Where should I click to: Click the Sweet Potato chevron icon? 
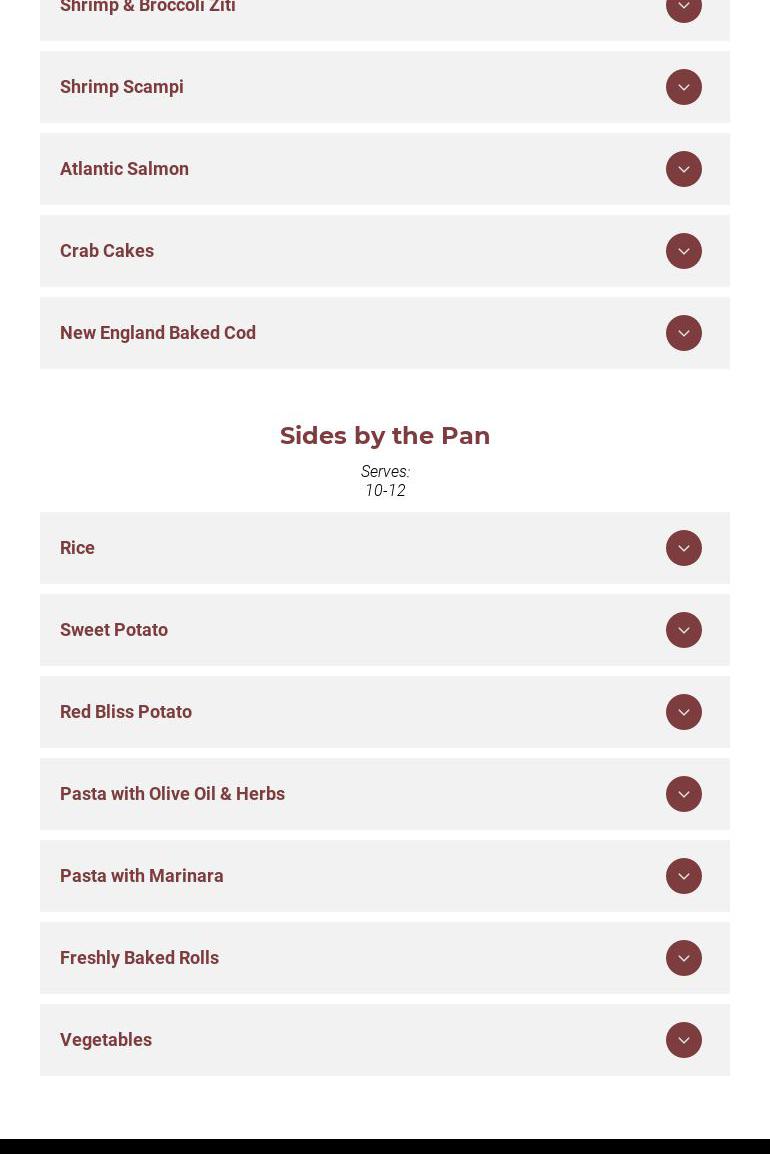point(684,630)
